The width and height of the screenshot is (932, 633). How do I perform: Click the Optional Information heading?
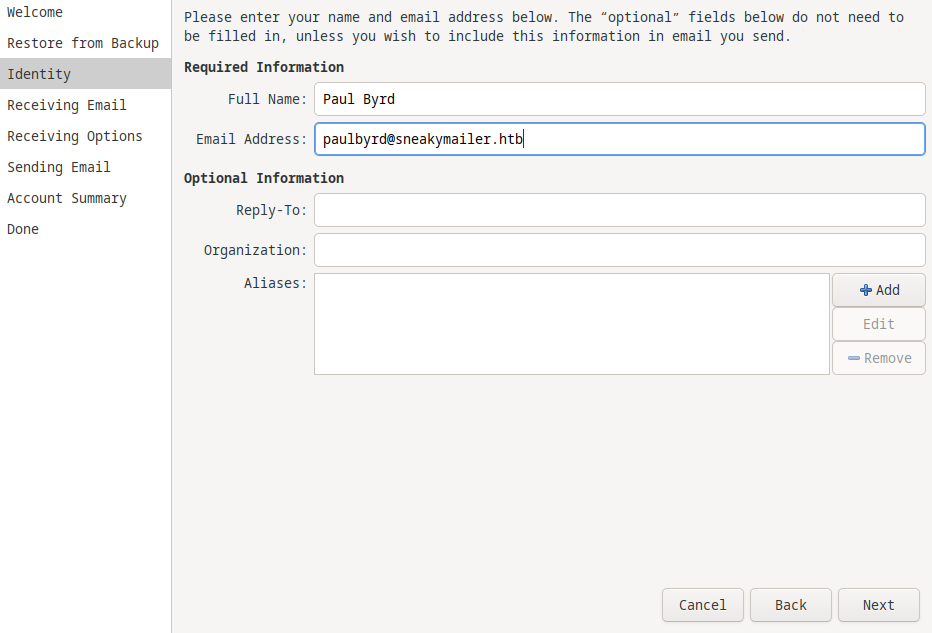[x=264, y=178]
